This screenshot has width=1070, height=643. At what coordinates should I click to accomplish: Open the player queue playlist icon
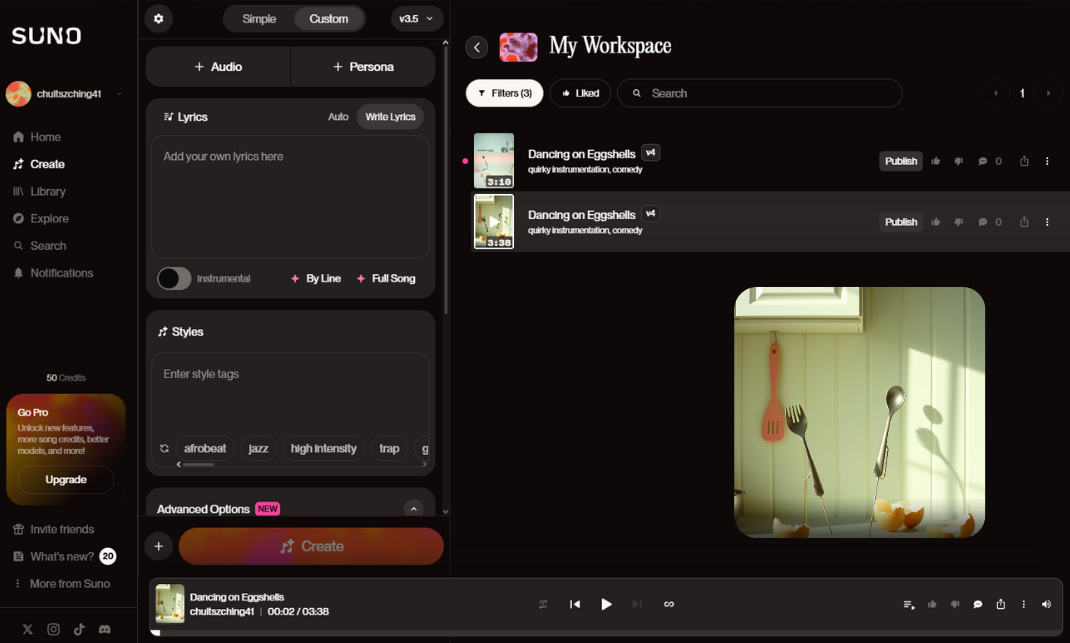pos(908,604)
